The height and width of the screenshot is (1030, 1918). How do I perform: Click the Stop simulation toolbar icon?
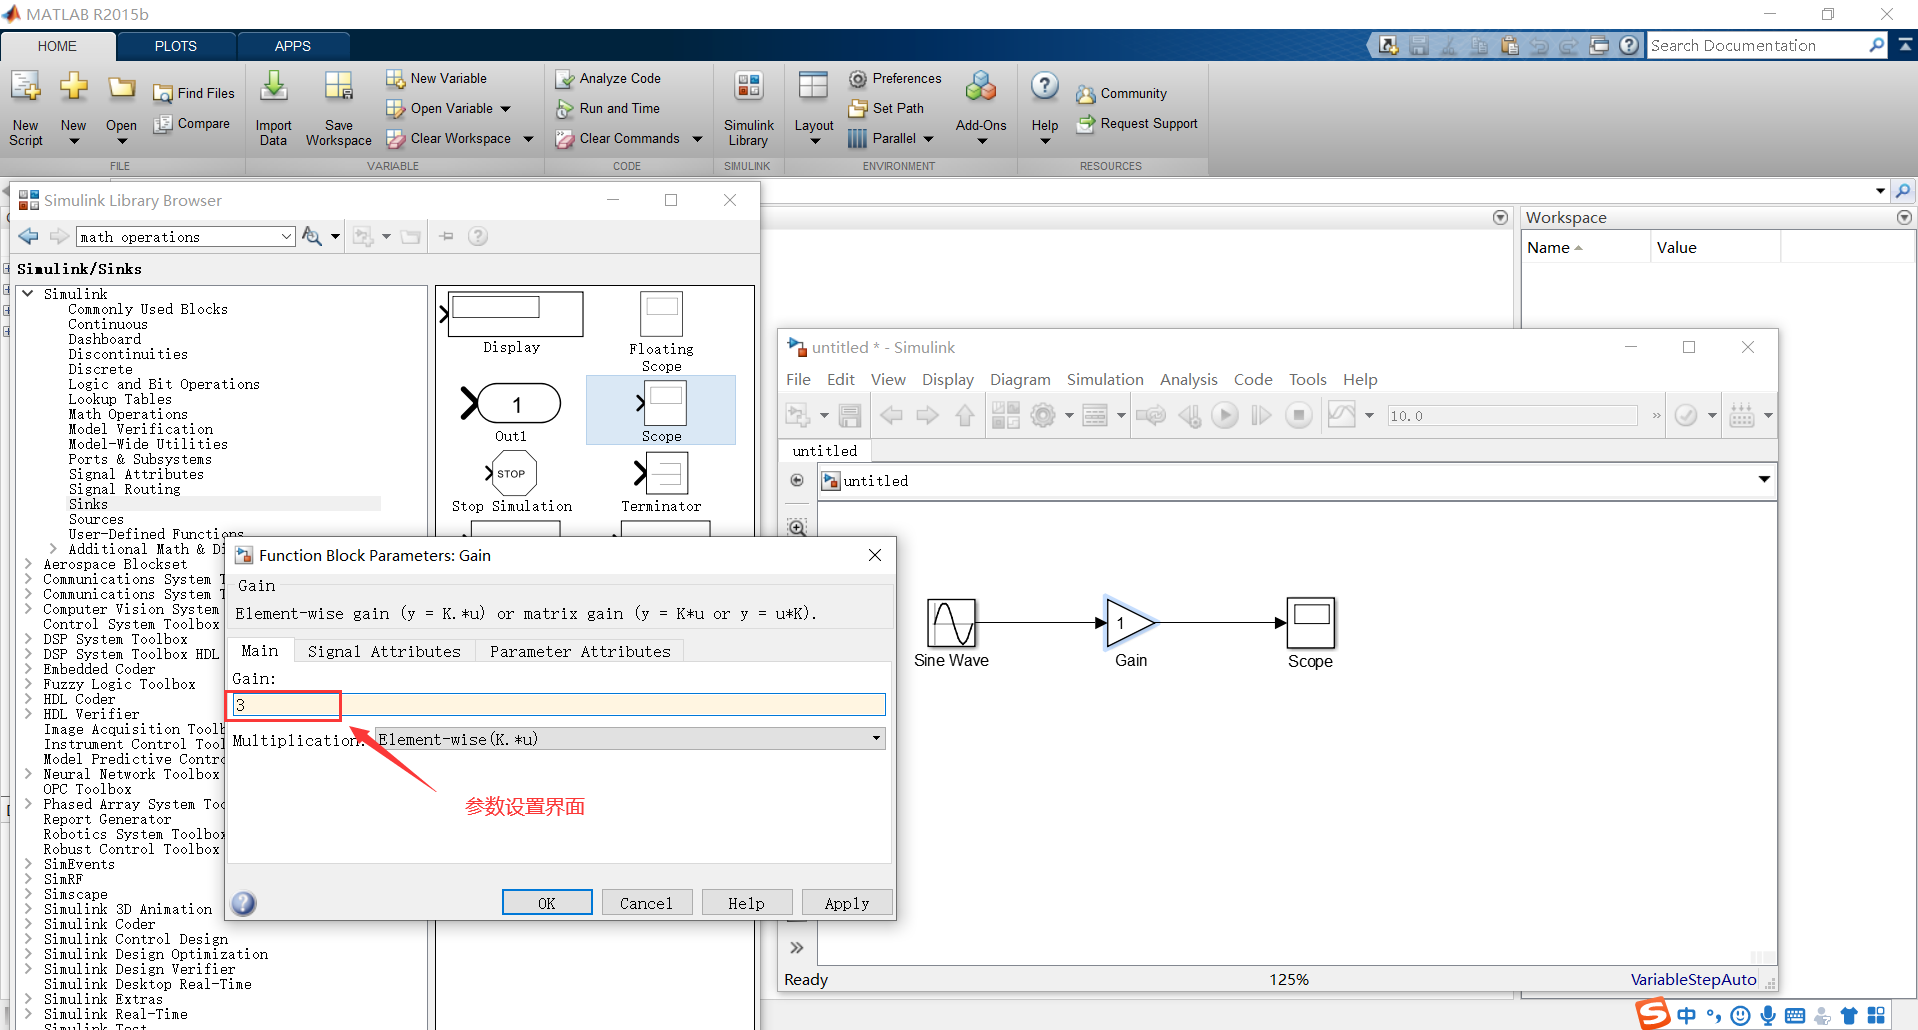point(1298,415)
